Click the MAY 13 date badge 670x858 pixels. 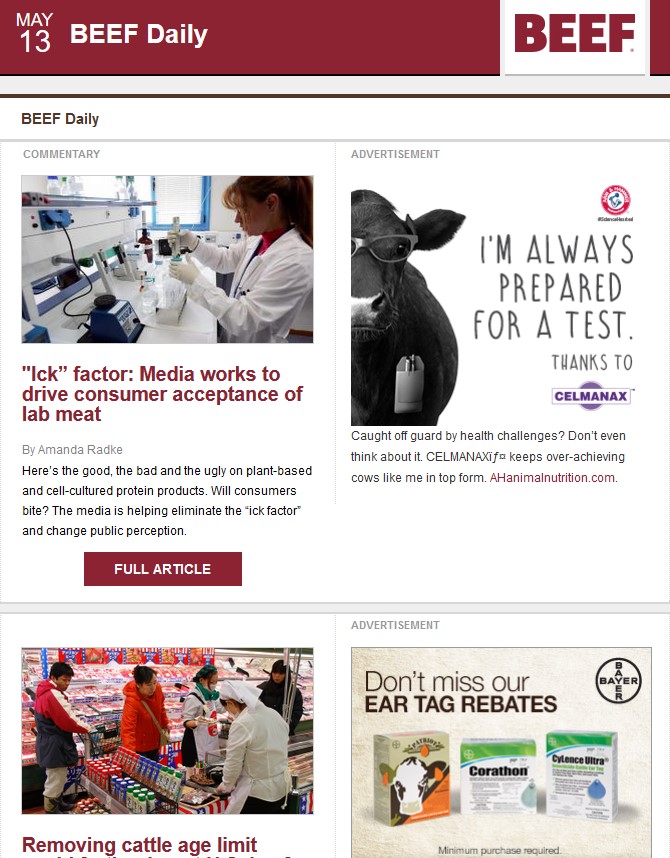(34, 33)
